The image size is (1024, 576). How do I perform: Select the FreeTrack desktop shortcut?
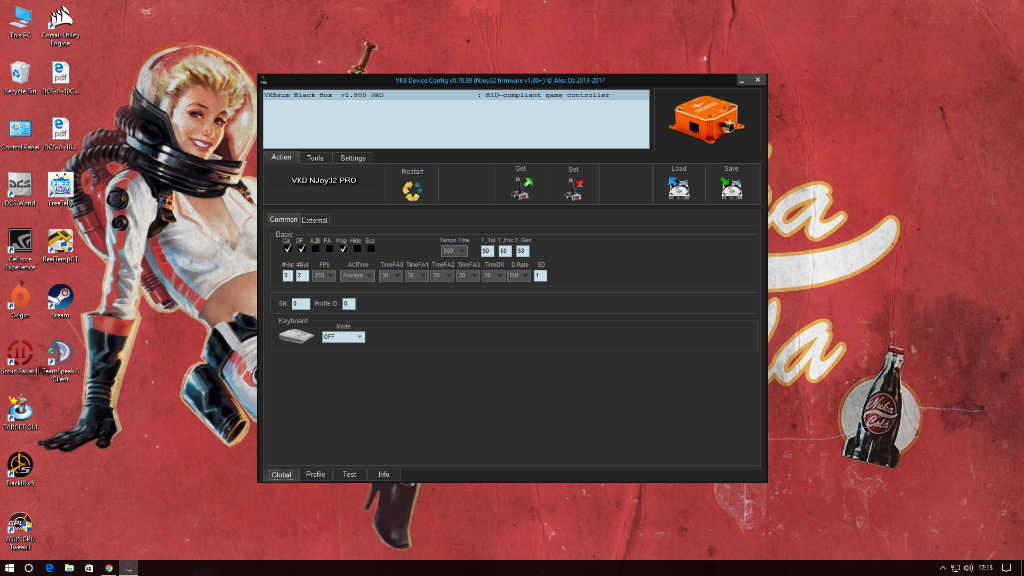(x=60, y=189)
